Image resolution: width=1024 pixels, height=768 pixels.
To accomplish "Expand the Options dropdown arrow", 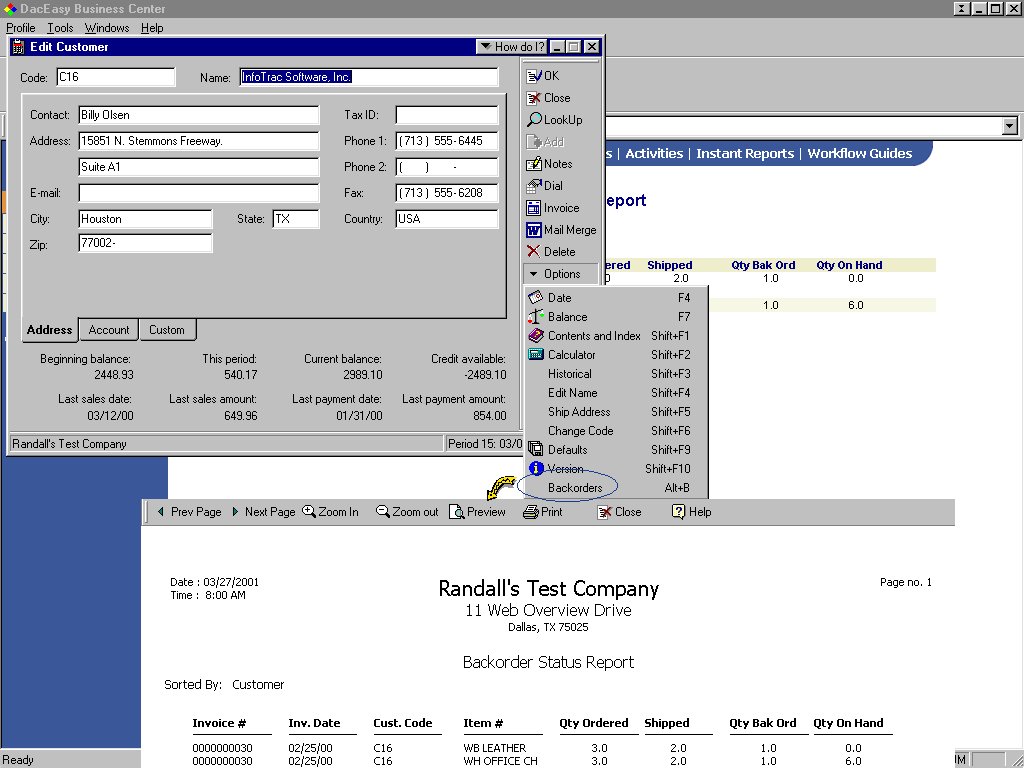I will coord(534,274).
